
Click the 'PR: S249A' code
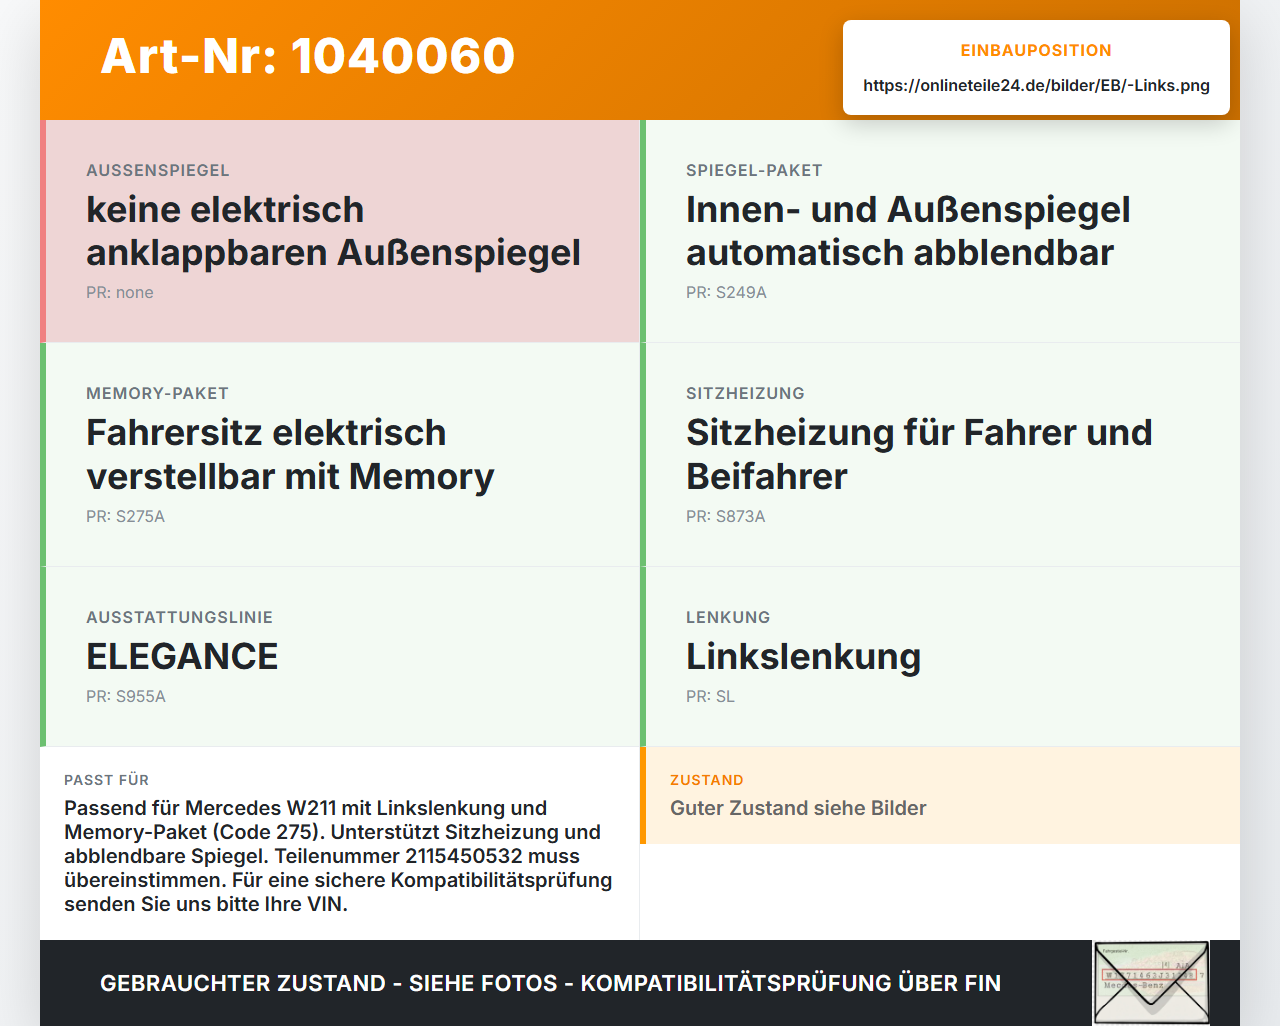(x=726, y=292)
